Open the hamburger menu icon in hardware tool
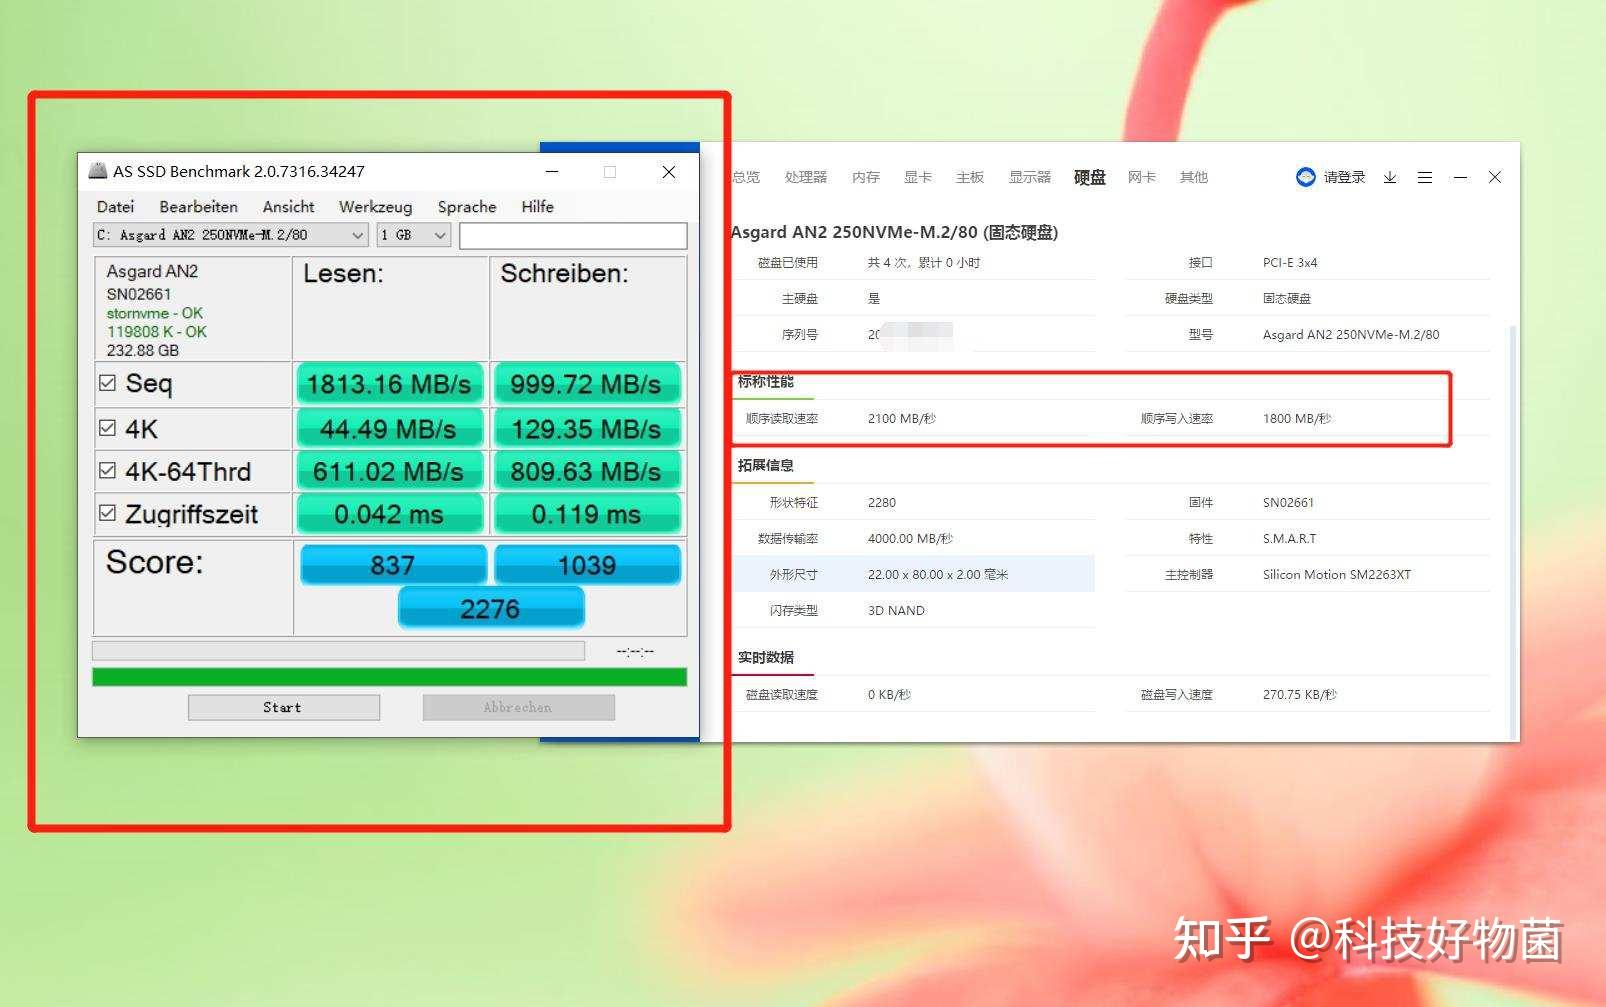Image resolution: width=1606 pixels, height=1007 pixels. tap(1425, 177)
